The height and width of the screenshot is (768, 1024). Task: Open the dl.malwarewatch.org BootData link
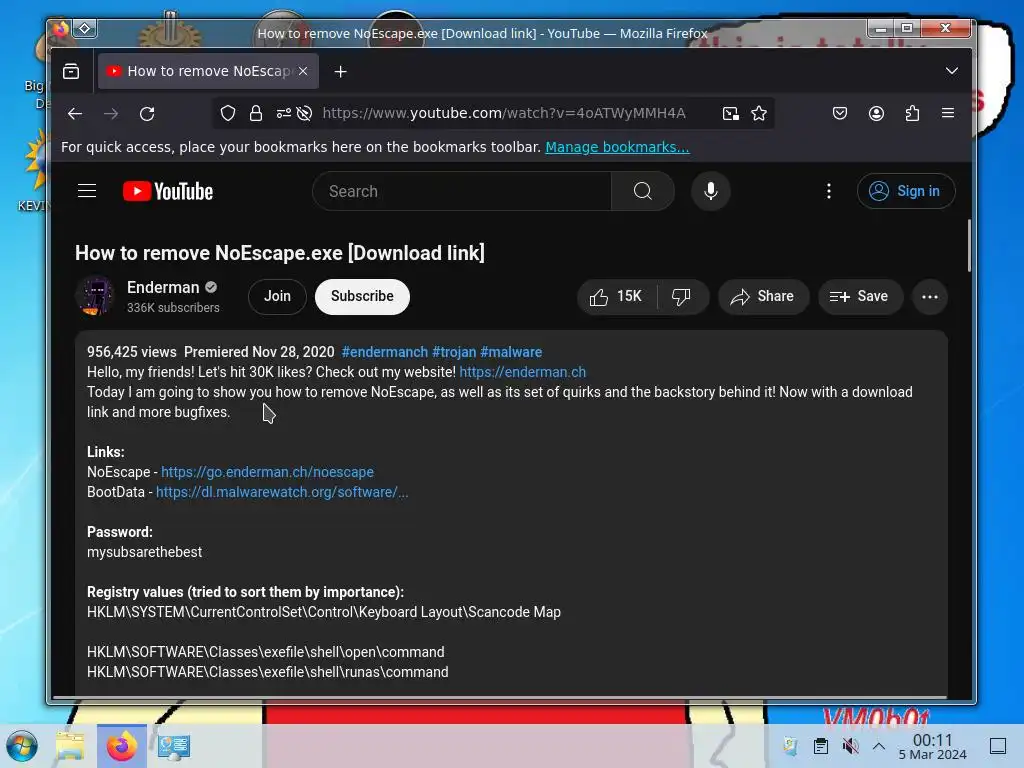282,492
